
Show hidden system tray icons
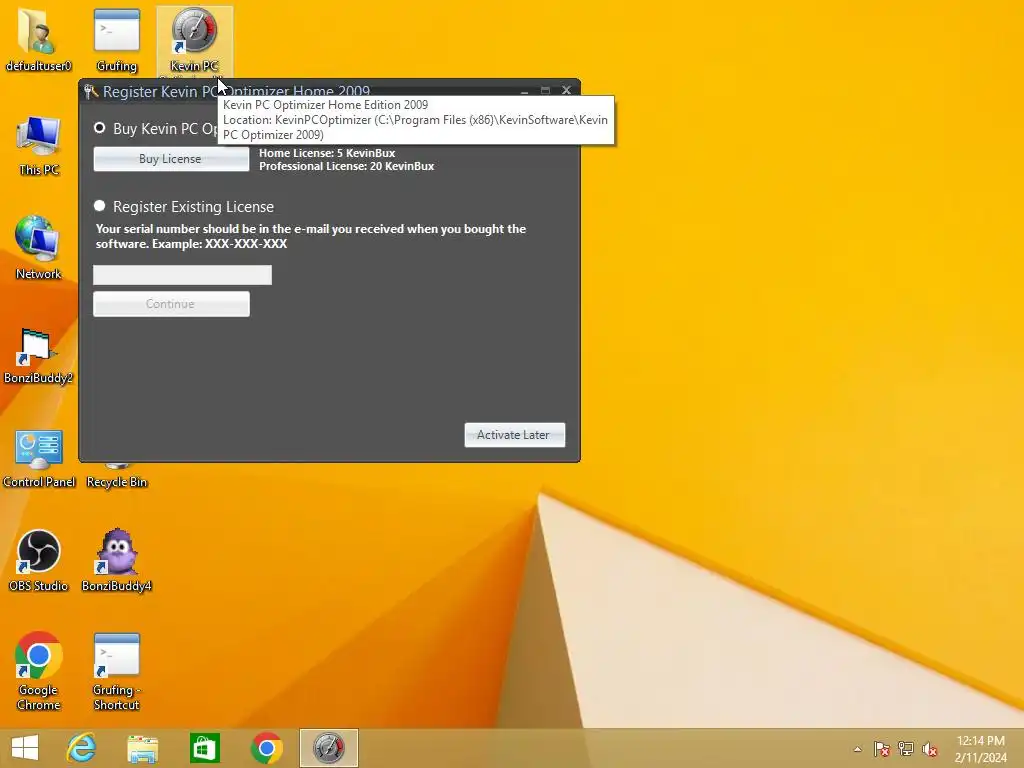click(x=857, y=749)
